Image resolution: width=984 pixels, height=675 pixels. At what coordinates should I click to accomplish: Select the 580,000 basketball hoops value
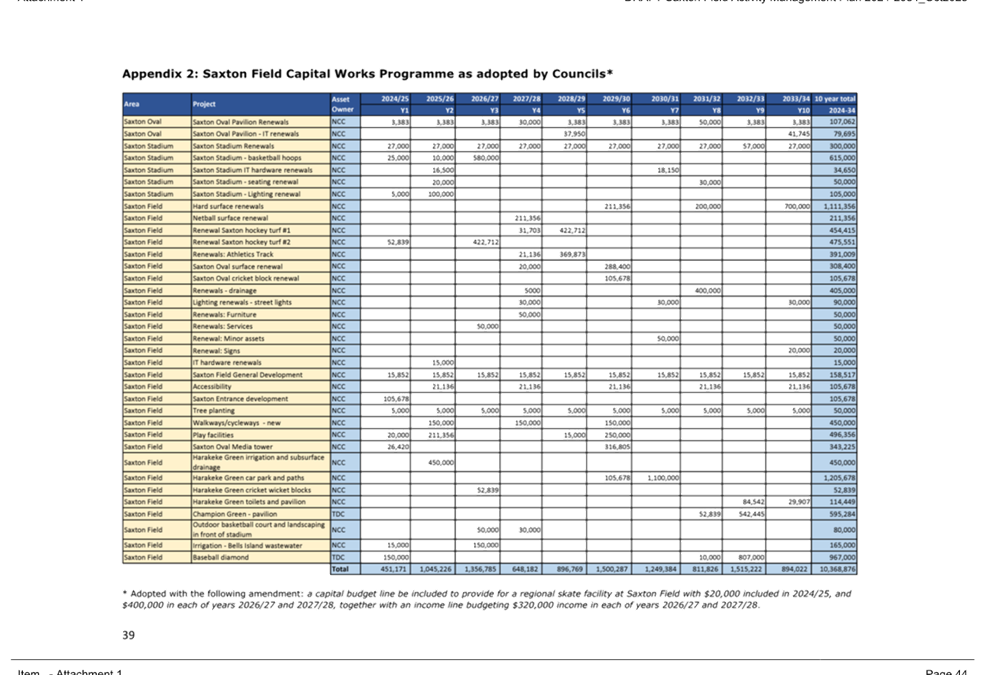(x=478, y=158)
